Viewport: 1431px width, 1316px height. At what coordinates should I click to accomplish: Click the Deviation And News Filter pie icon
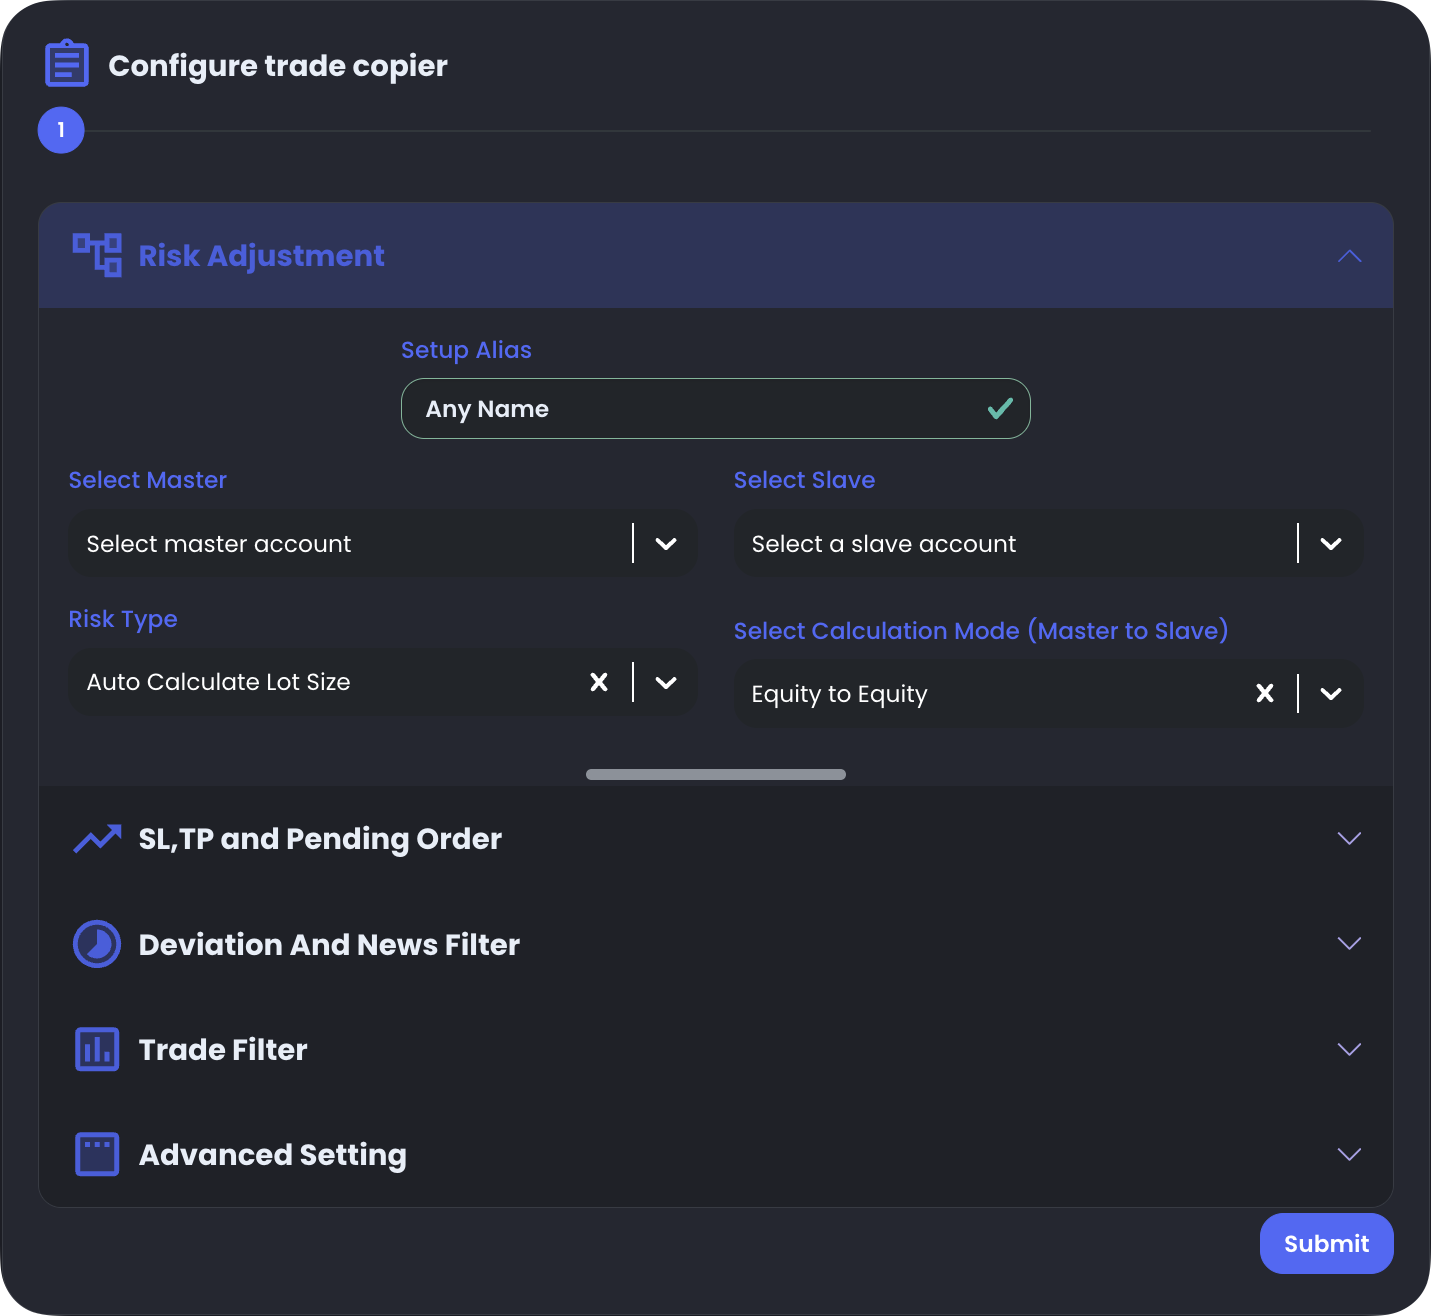97,944
